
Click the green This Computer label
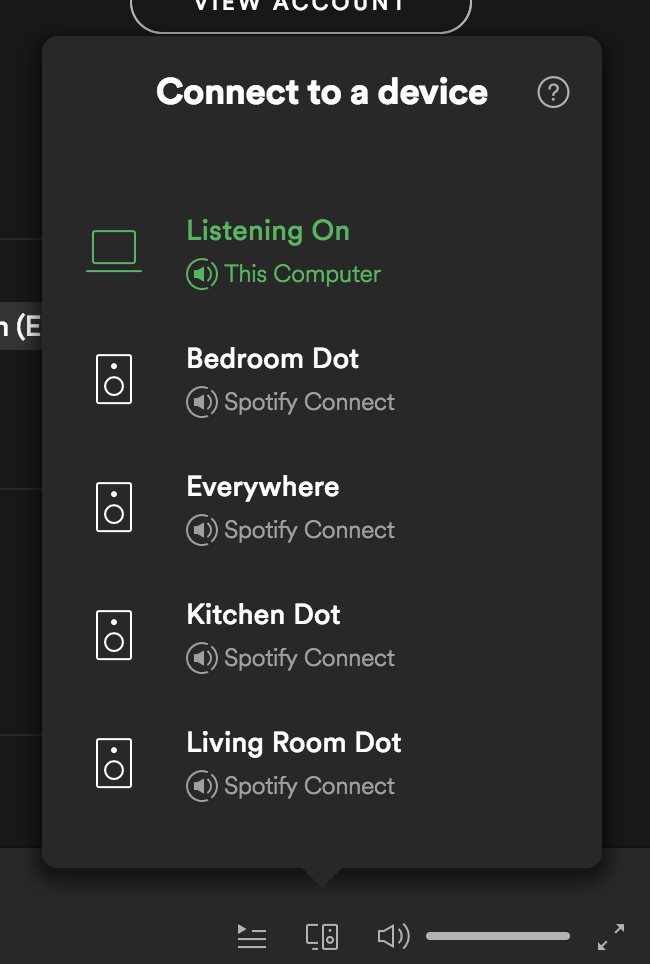coord(302,274)
